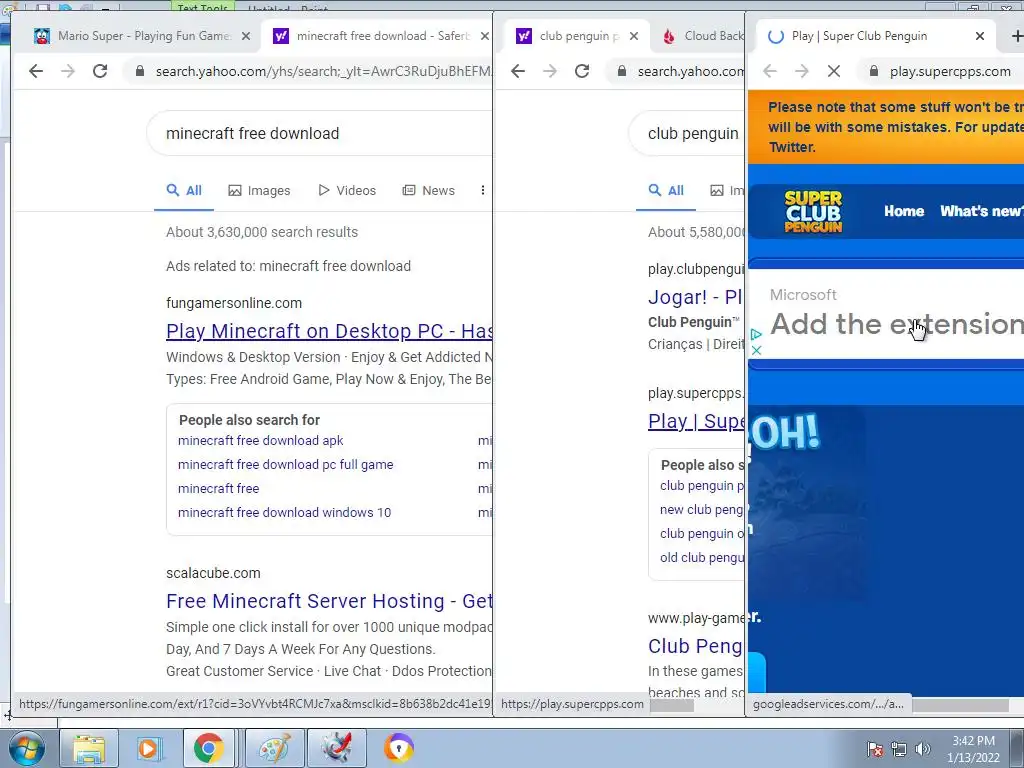Click the play.supercpps.com address bar

[942, 71]
